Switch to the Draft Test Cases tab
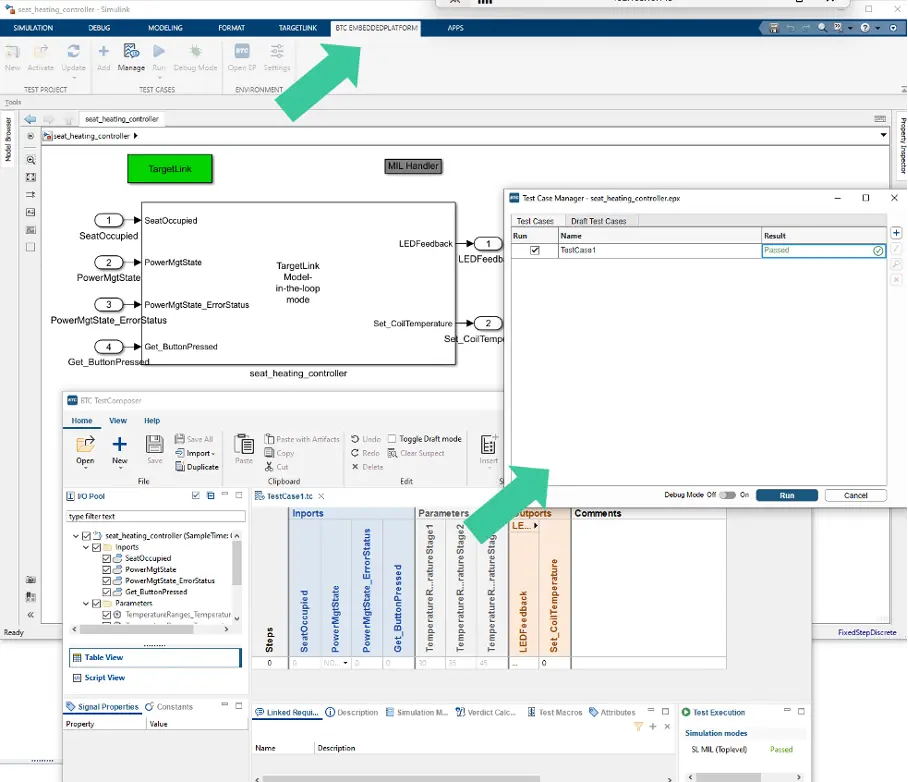This screenshot has height=782, width=908. [598, 221]
